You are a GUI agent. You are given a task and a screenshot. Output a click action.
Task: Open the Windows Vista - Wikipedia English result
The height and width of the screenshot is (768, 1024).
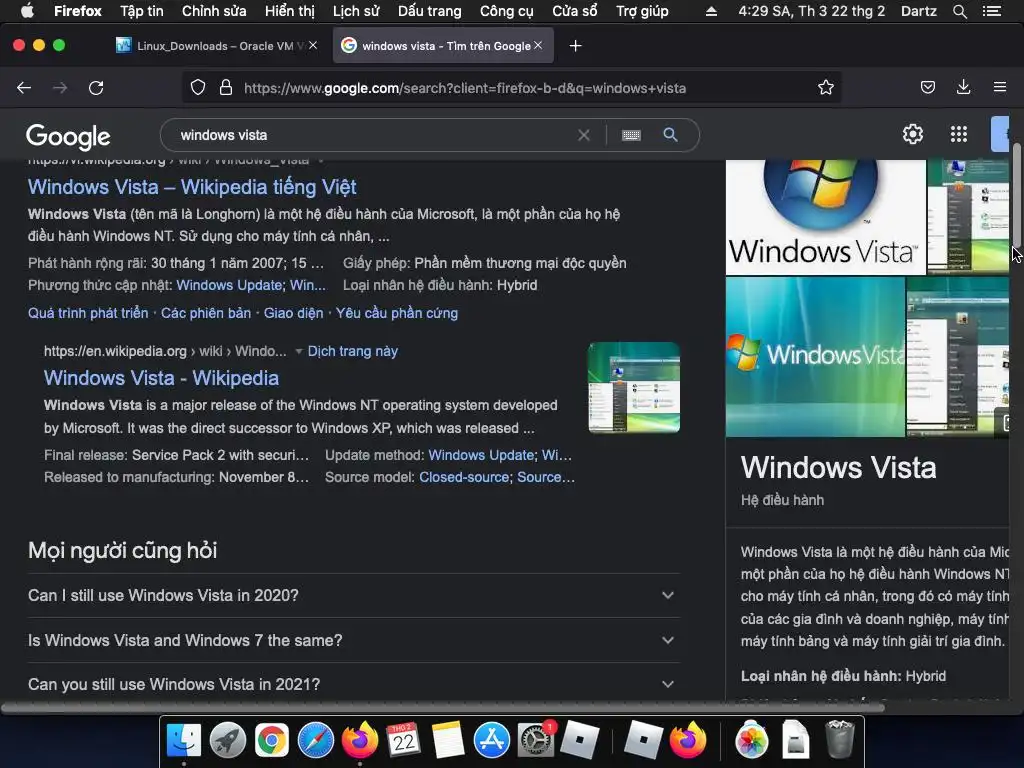pyautogui.click(x=161, y=378)
